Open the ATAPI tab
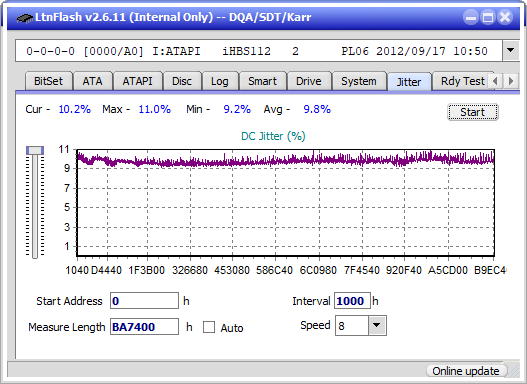The height and width of the screenshot is (384, 527). tap(137, 81)
